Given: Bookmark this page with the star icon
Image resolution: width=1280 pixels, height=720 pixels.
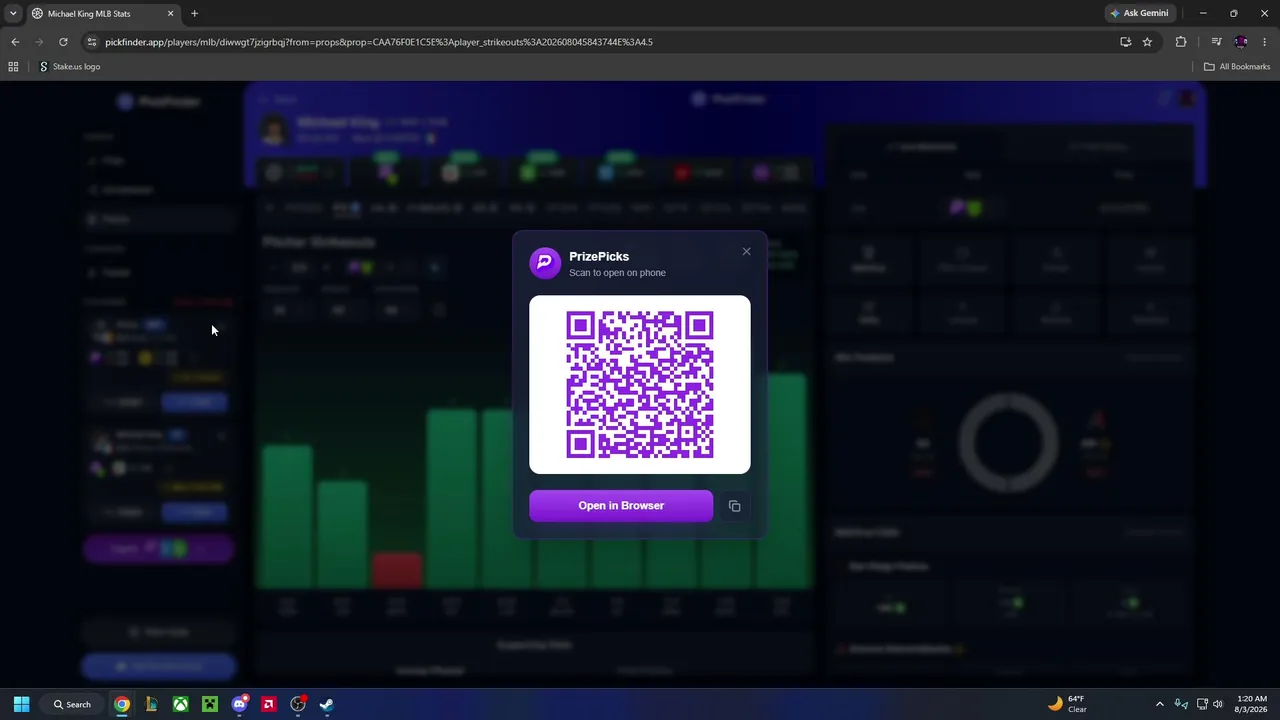Looking at the screenshot, I should pos(1147,42).
